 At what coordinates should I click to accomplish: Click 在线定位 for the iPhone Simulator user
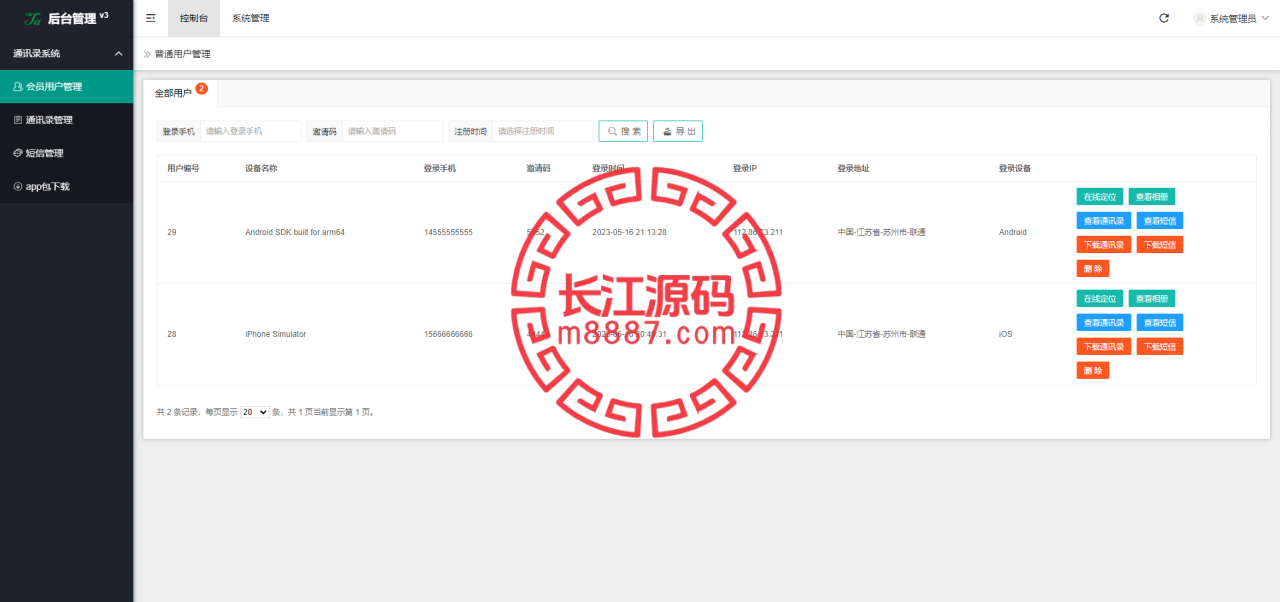click(1100, 298)
